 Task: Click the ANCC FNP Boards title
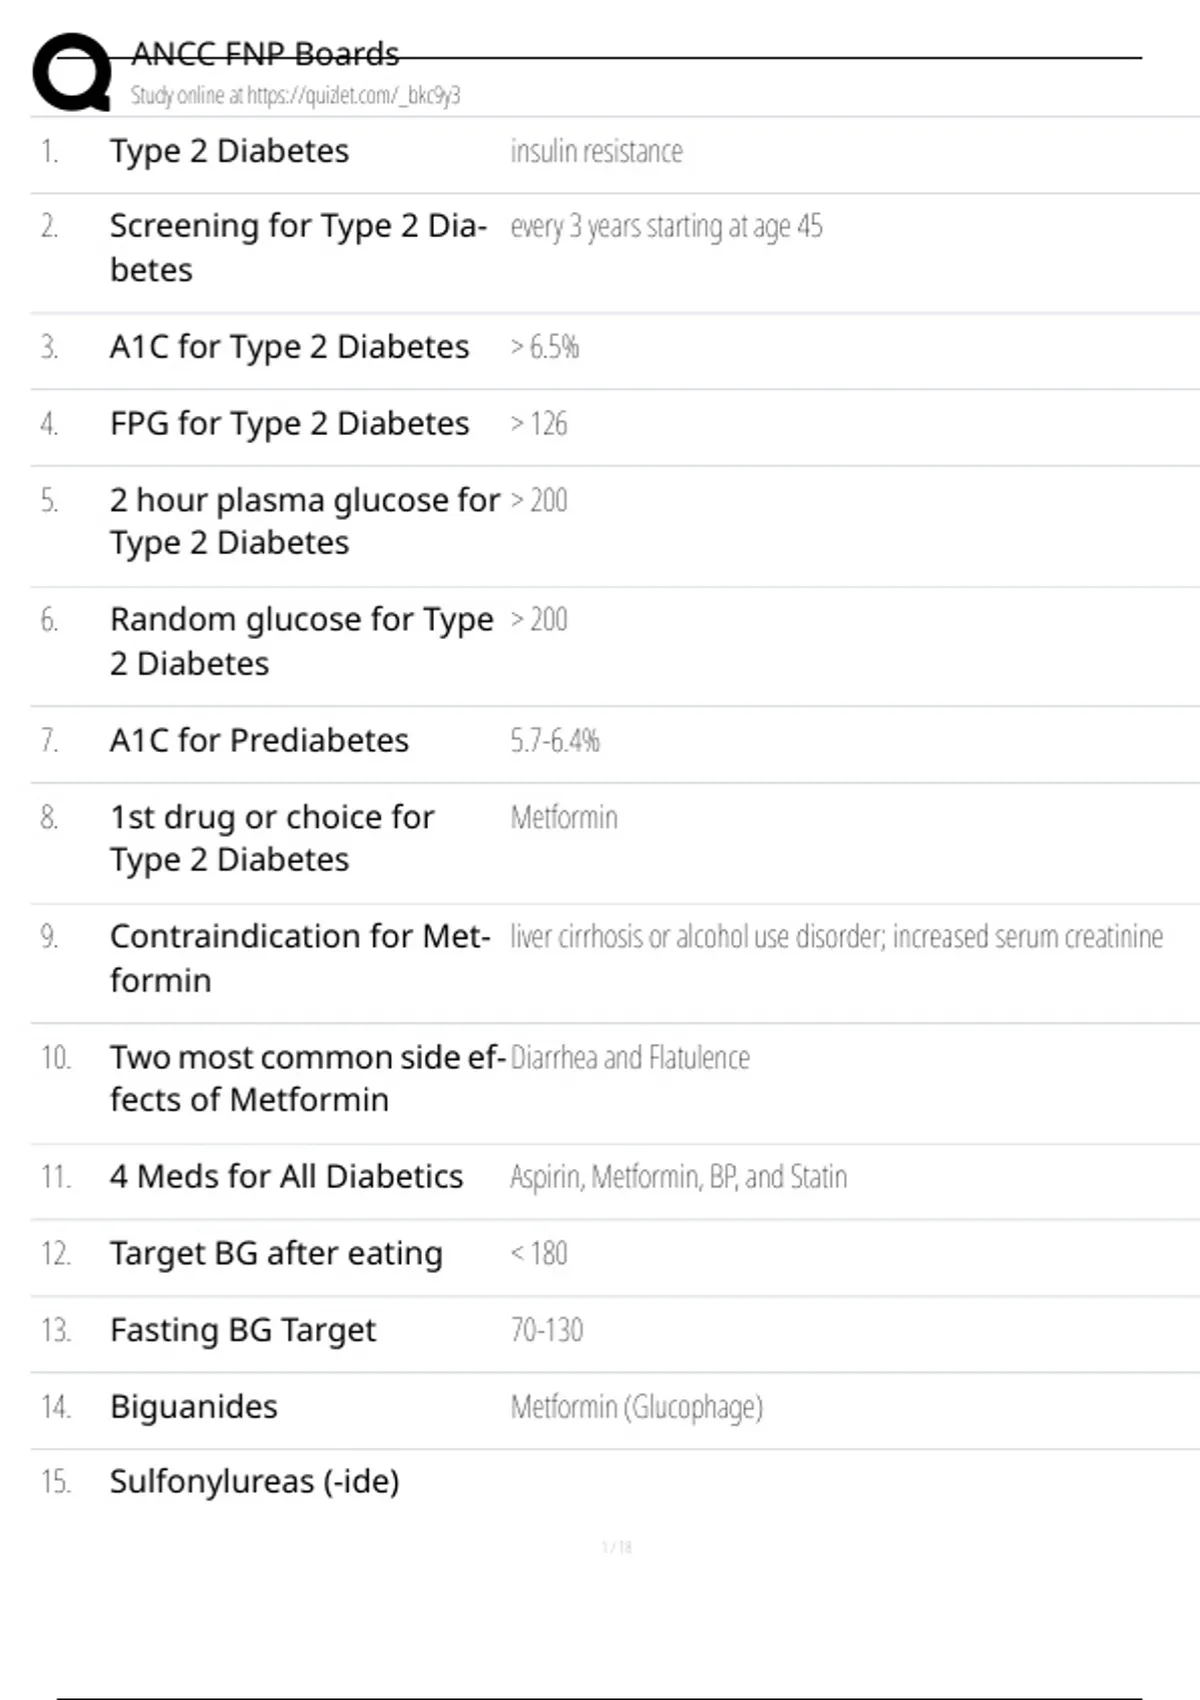pos(265,54)
